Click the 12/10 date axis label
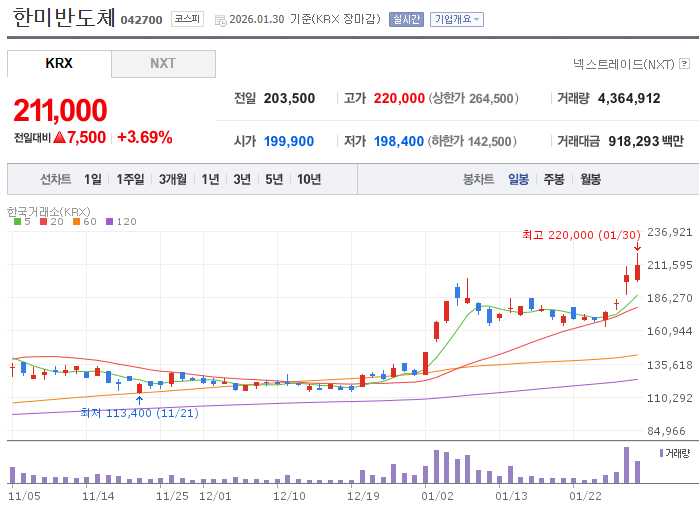Viewport: 699px width, 506px height. click(x=289, y=496)
